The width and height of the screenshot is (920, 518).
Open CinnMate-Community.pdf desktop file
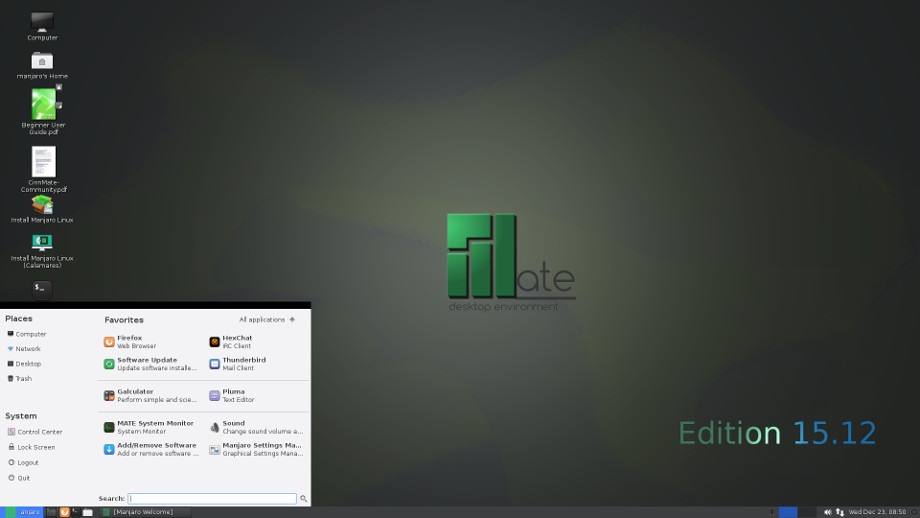tap(43, 169)
